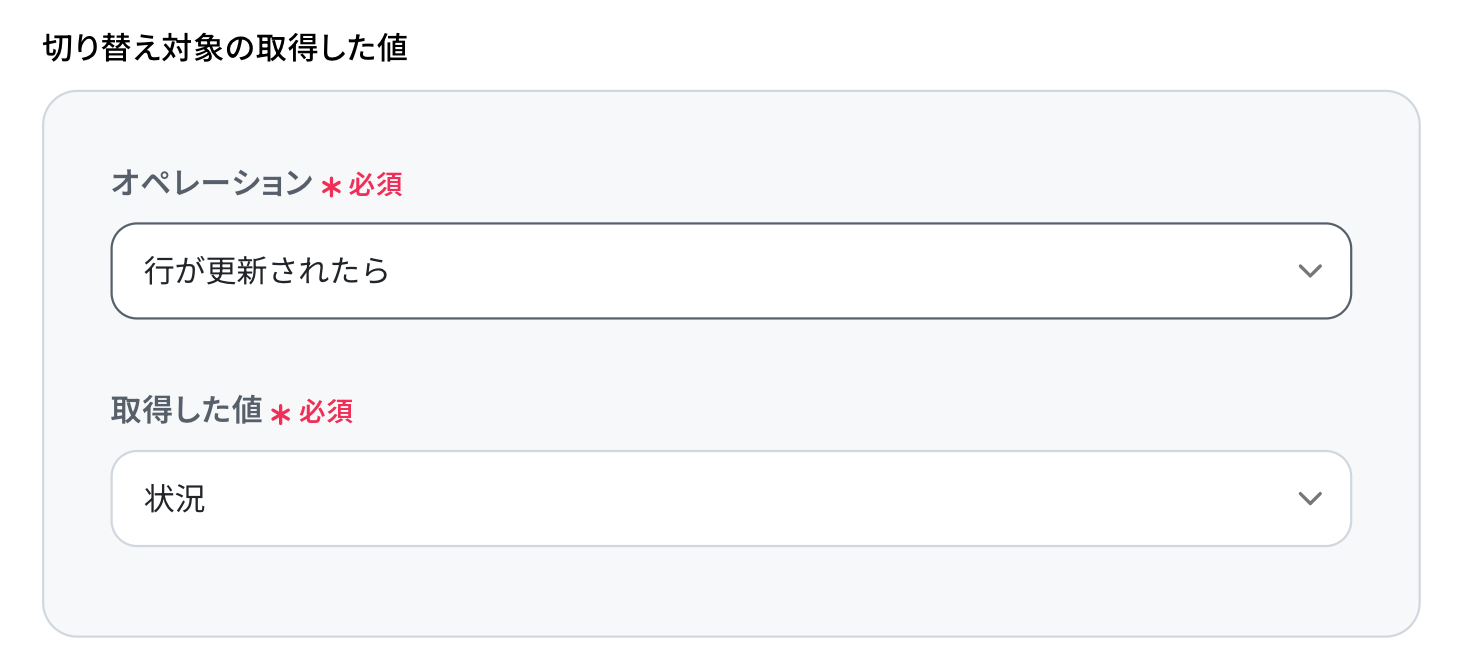1470x654 pixels.
Task: Click the chevron in the 取得した値 select box
Action: pos(1309,498)
